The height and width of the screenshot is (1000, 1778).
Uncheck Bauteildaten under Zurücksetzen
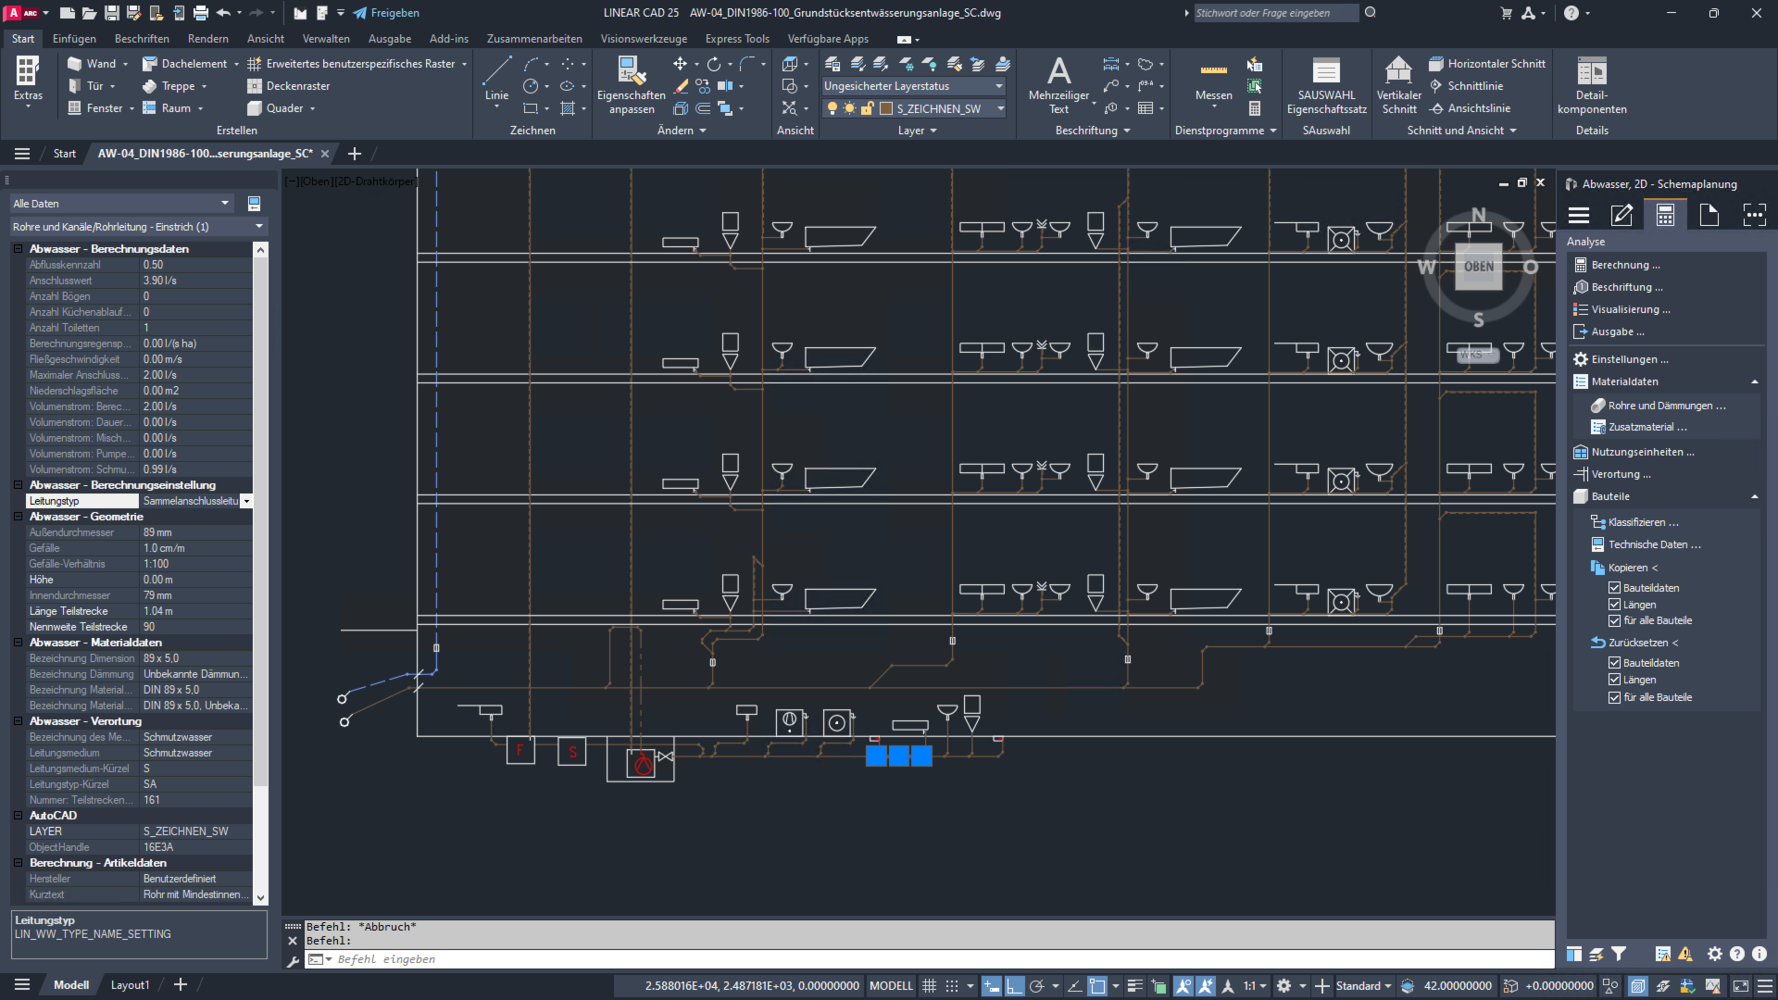[x=1614, y=663]
